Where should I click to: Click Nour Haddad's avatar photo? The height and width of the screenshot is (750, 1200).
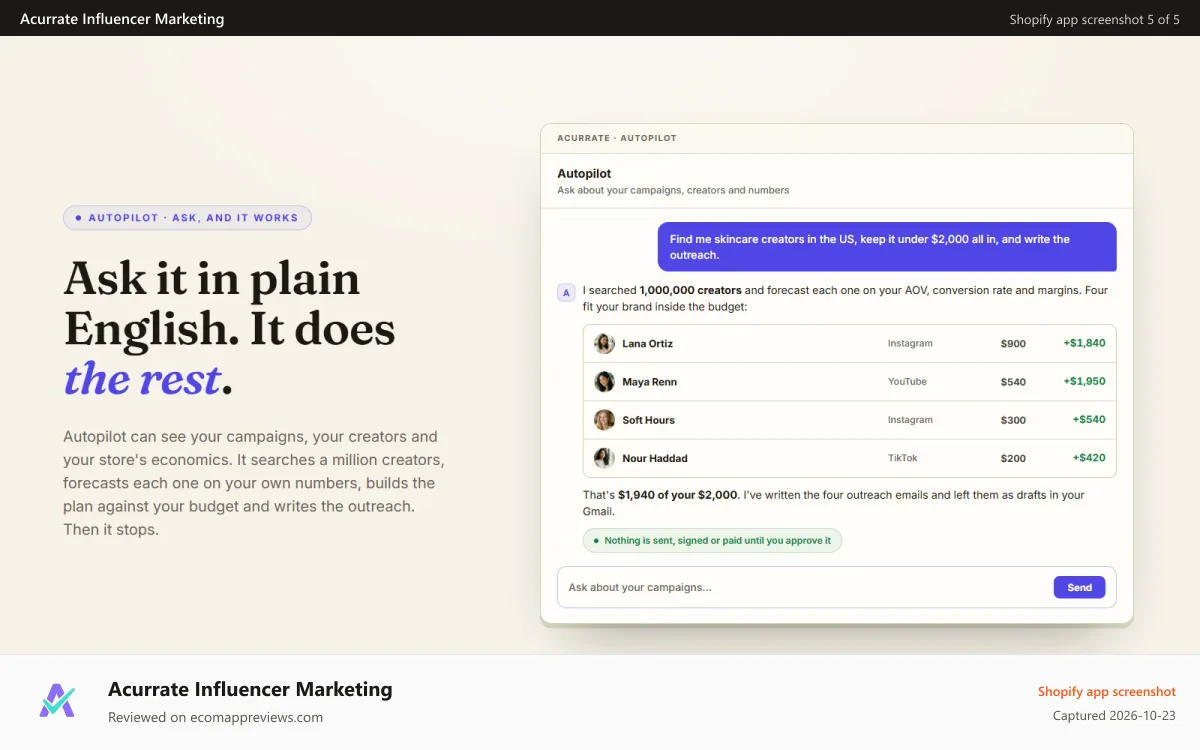(604, 458)
